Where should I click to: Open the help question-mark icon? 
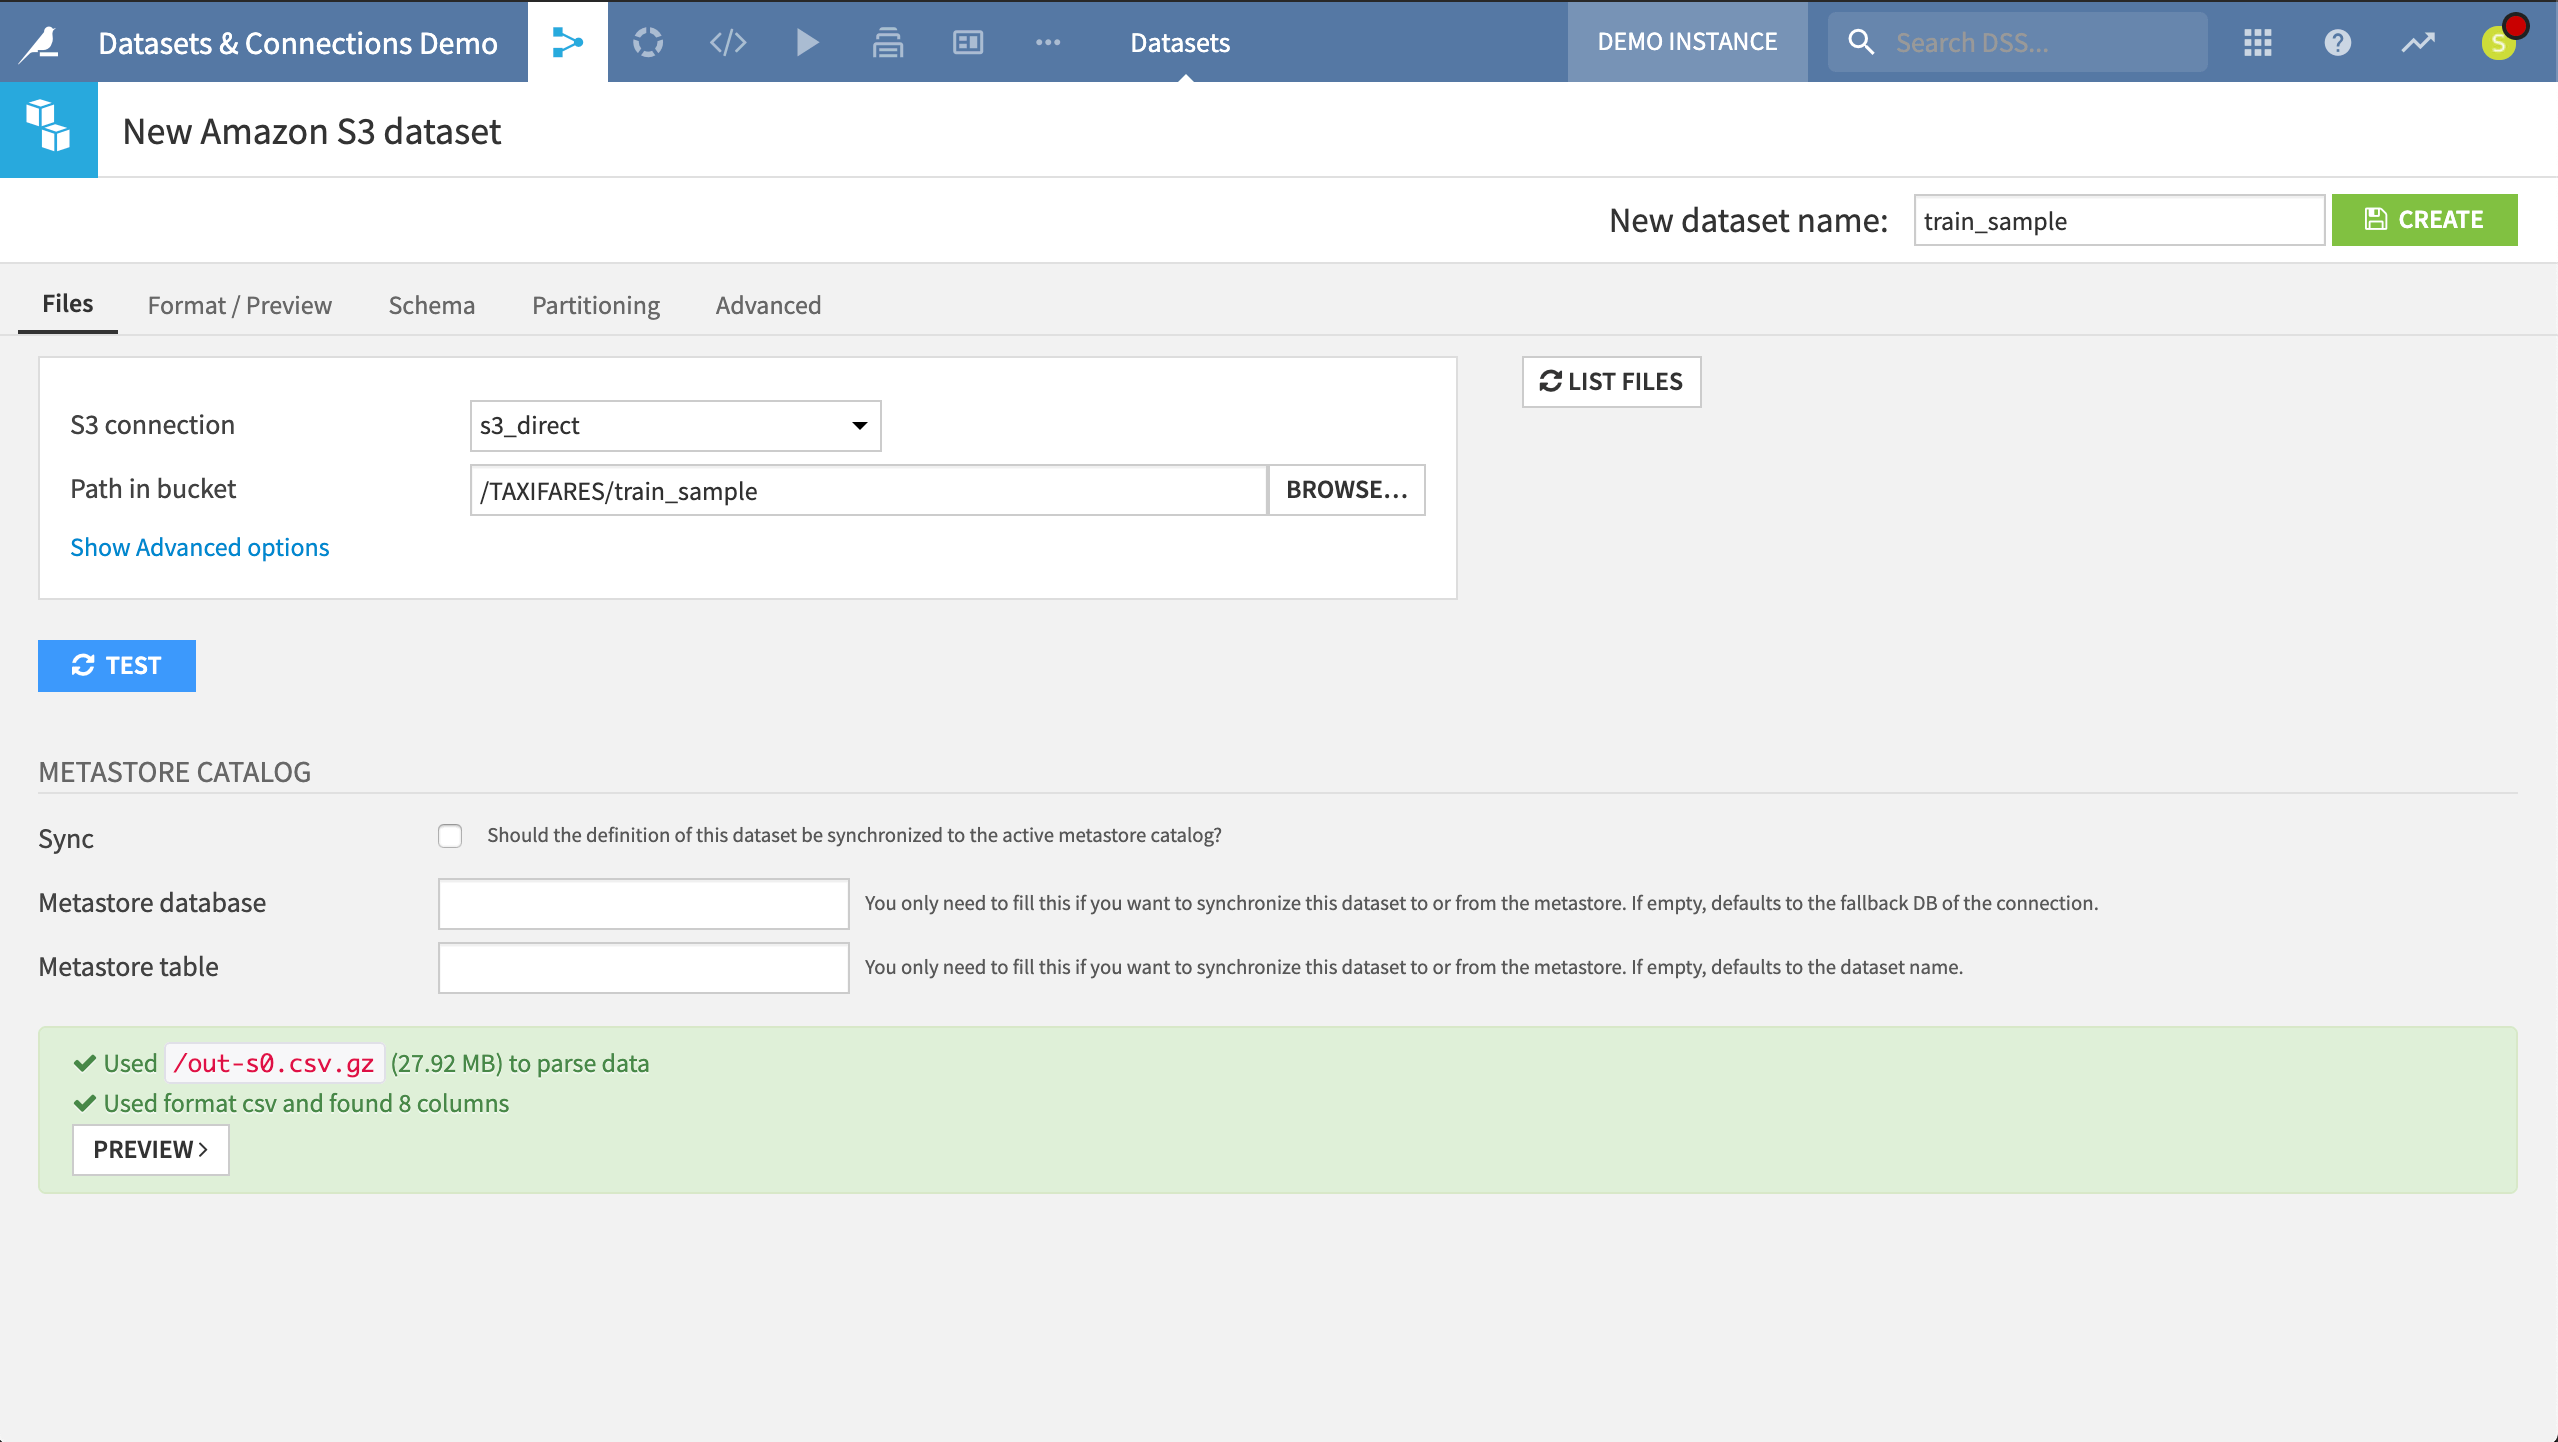click(2337, 42)
